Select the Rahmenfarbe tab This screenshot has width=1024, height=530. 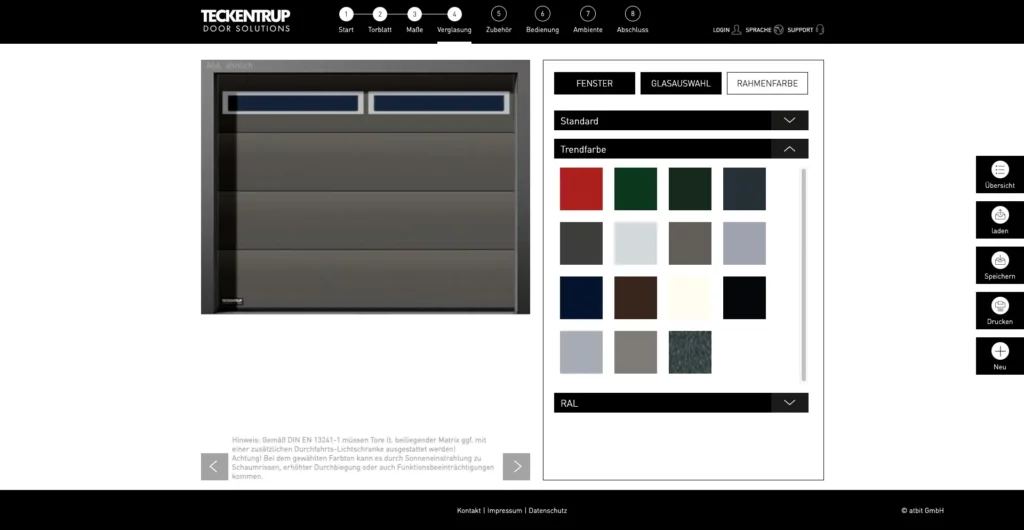pos(767,84)
